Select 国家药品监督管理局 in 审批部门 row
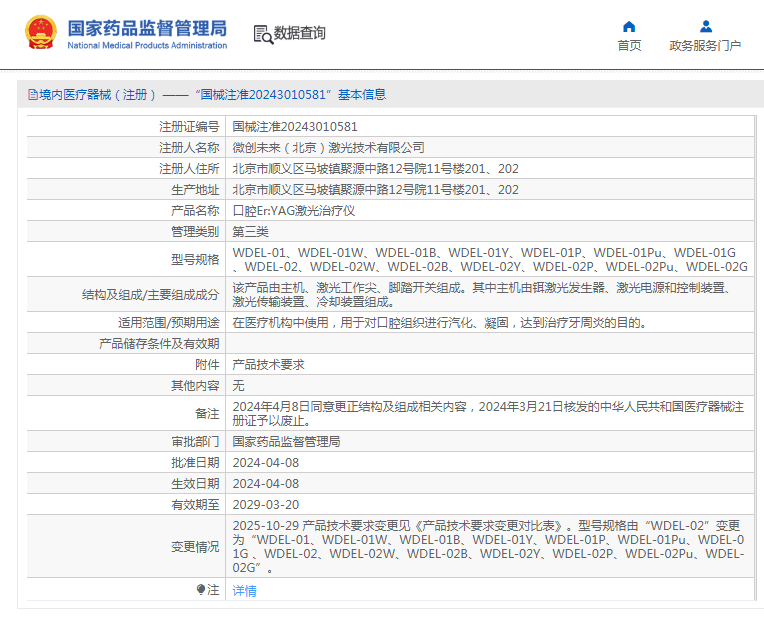The image size is (764, 617). [x=286, y=442]
